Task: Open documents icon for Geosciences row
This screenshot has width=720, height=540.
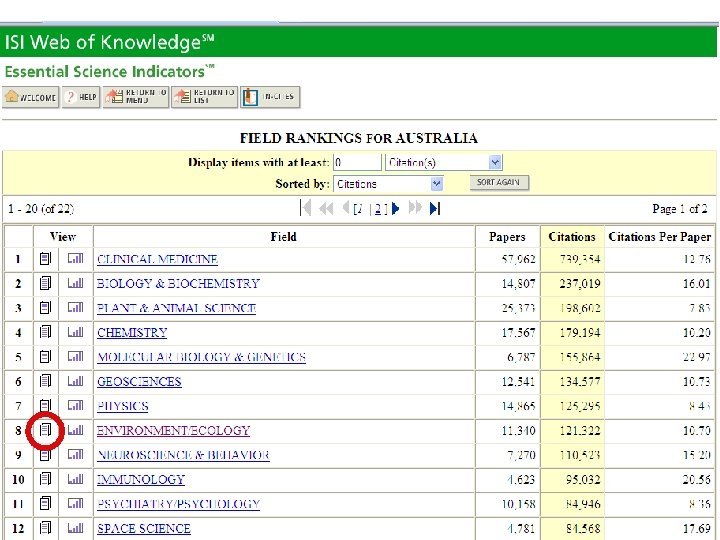Action: click(x=45, y=381)
